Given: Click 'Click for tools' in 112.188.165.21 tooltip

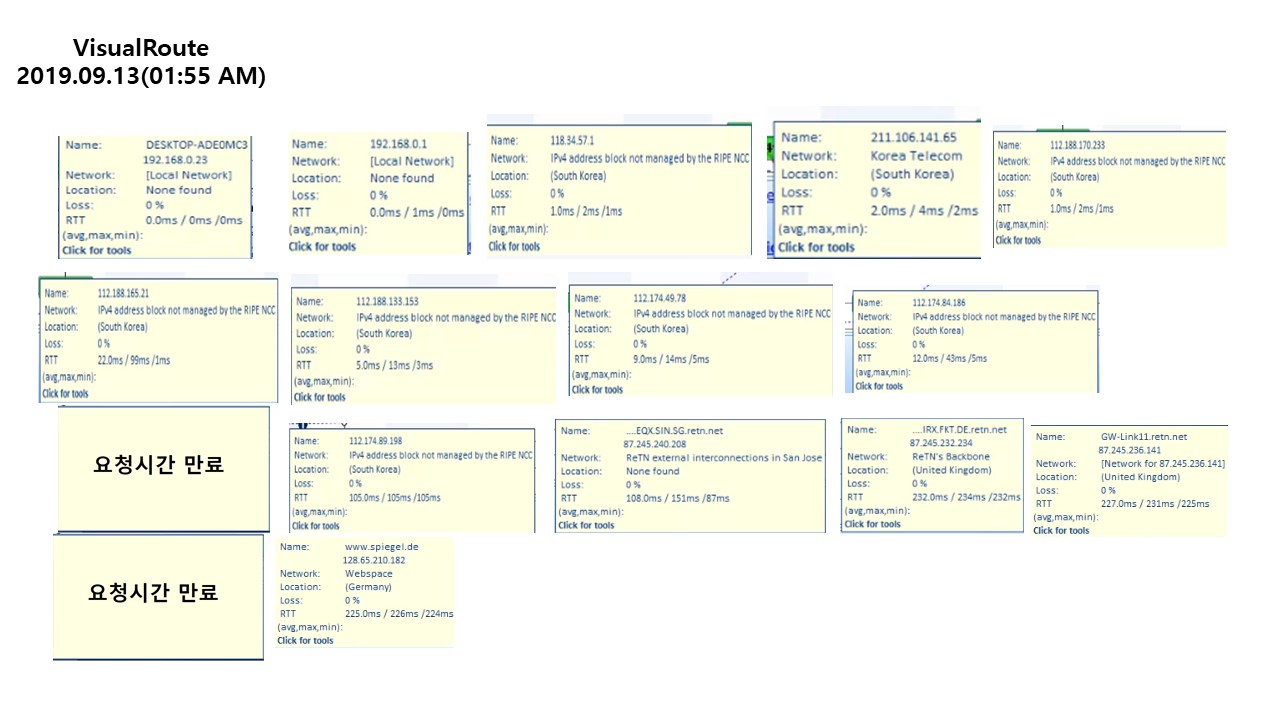Looking at the screenshot, I should point(65,394).
